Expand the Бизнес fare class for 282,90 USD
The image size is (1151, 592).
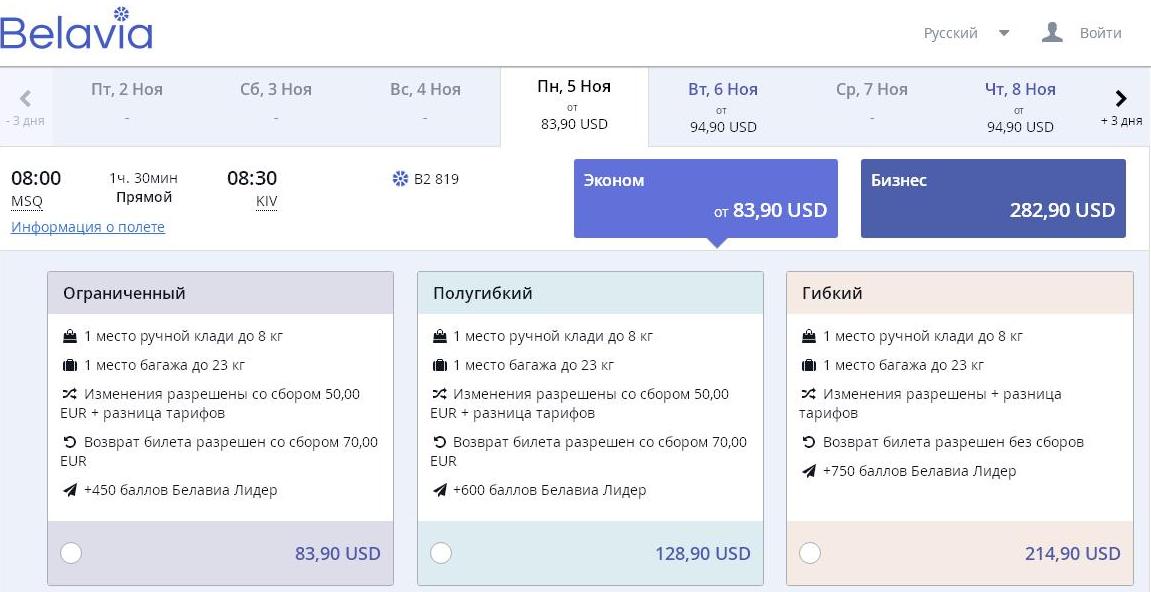(x=992, y=198)
